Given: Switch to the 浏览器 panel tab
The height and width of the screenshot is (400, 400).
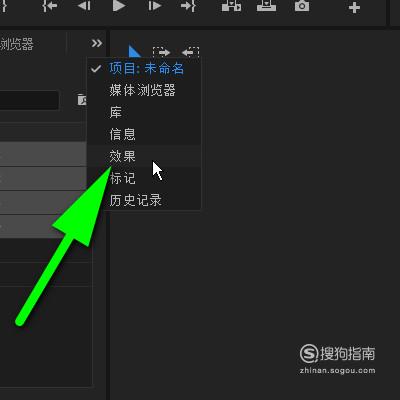Looking at the screenshot, I should coord(17,44).
